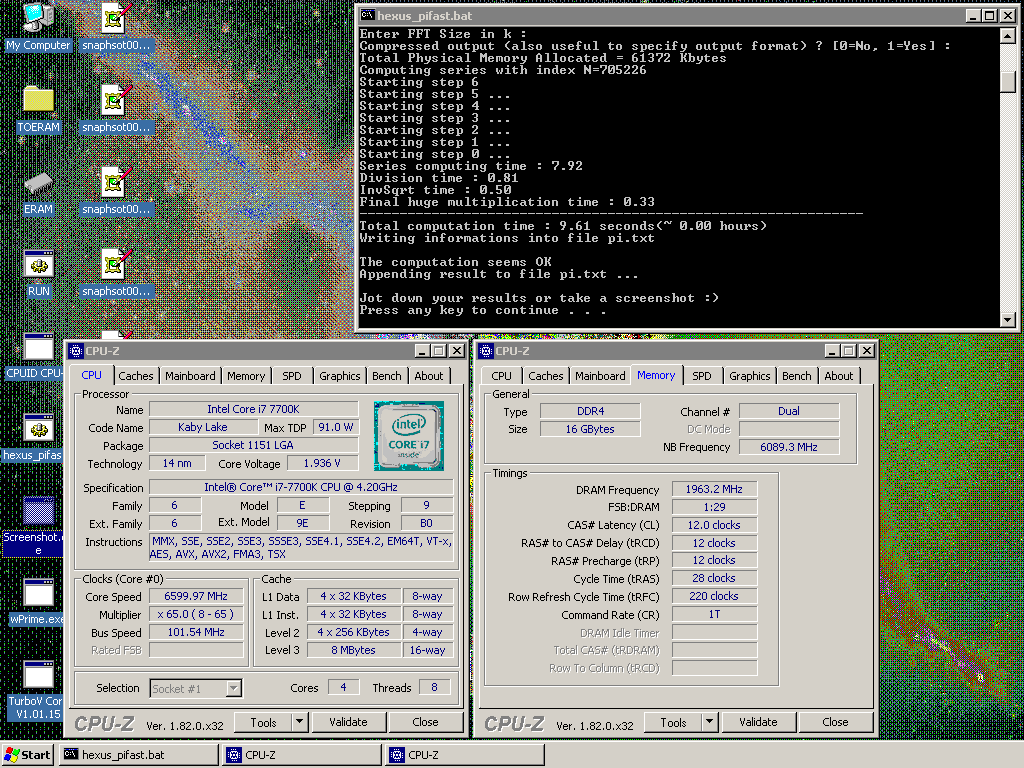Click the console vertical scrollbar thumb
1024x768 pixels.
(x=1008, y=81)
